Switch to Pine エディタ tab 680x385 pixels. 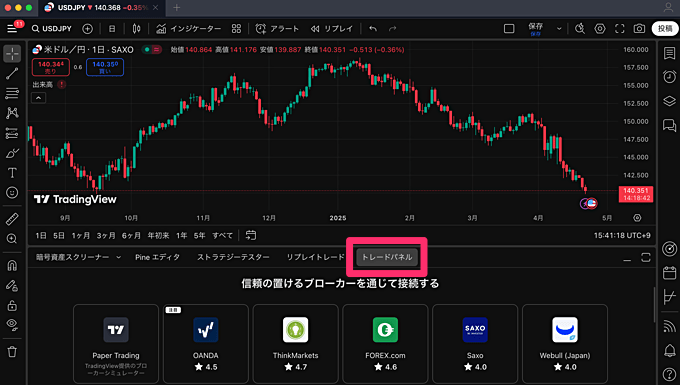(157, 257)
